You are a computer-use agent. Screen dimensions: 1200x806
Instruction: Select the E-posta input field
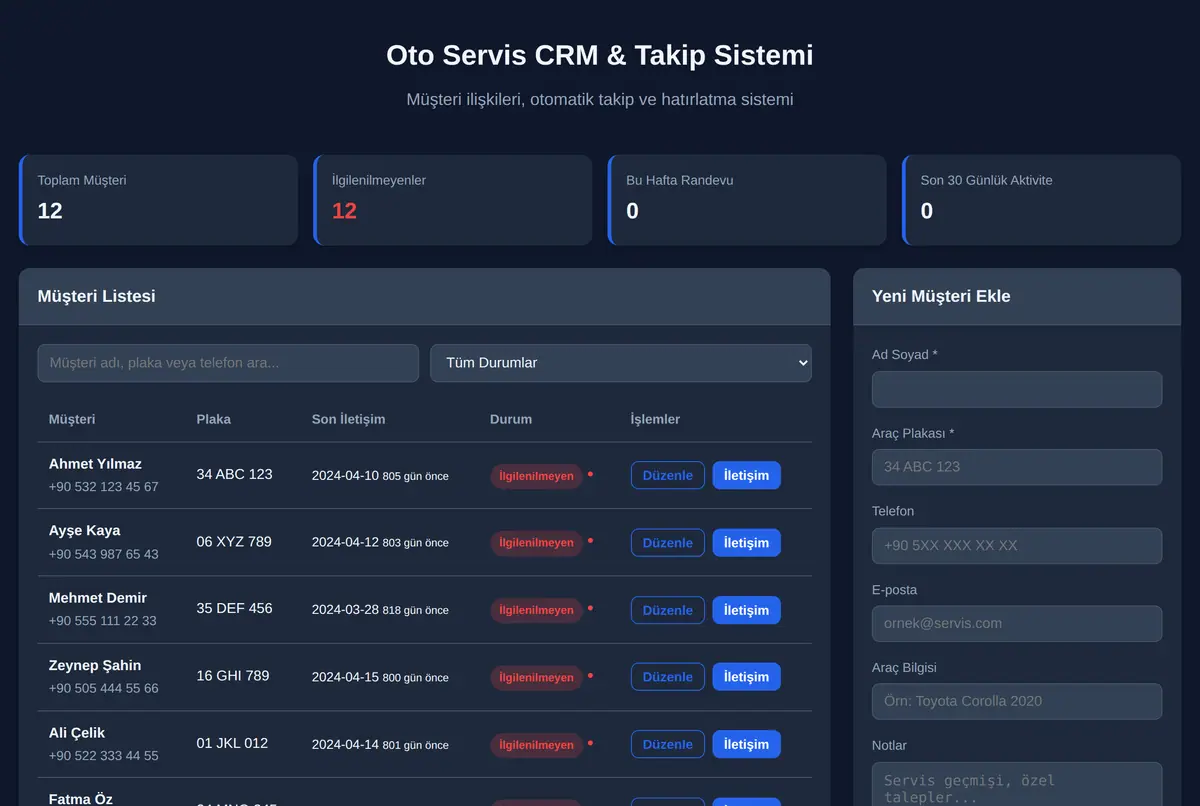1017,624
